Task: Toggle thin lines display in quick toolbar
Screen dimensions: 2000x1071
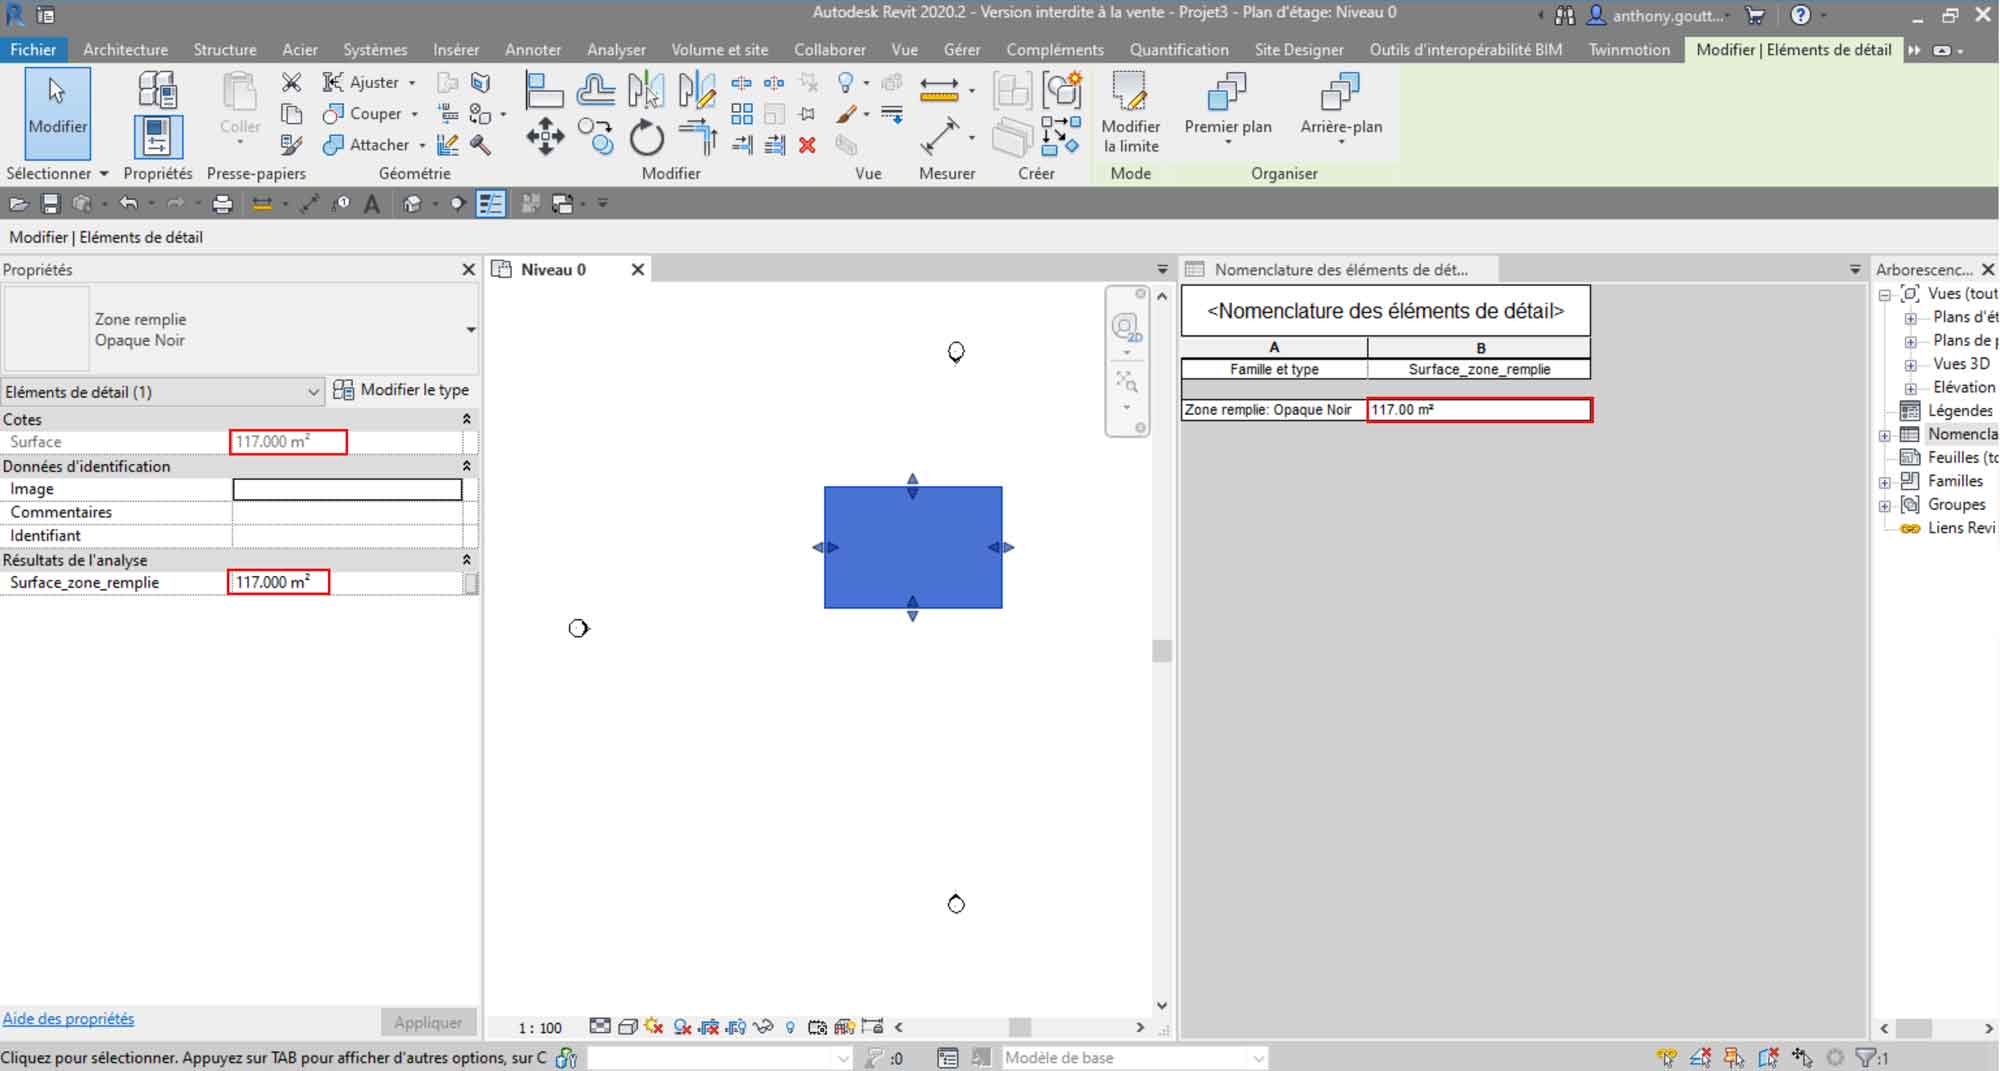Action: (x=490, y=204)
